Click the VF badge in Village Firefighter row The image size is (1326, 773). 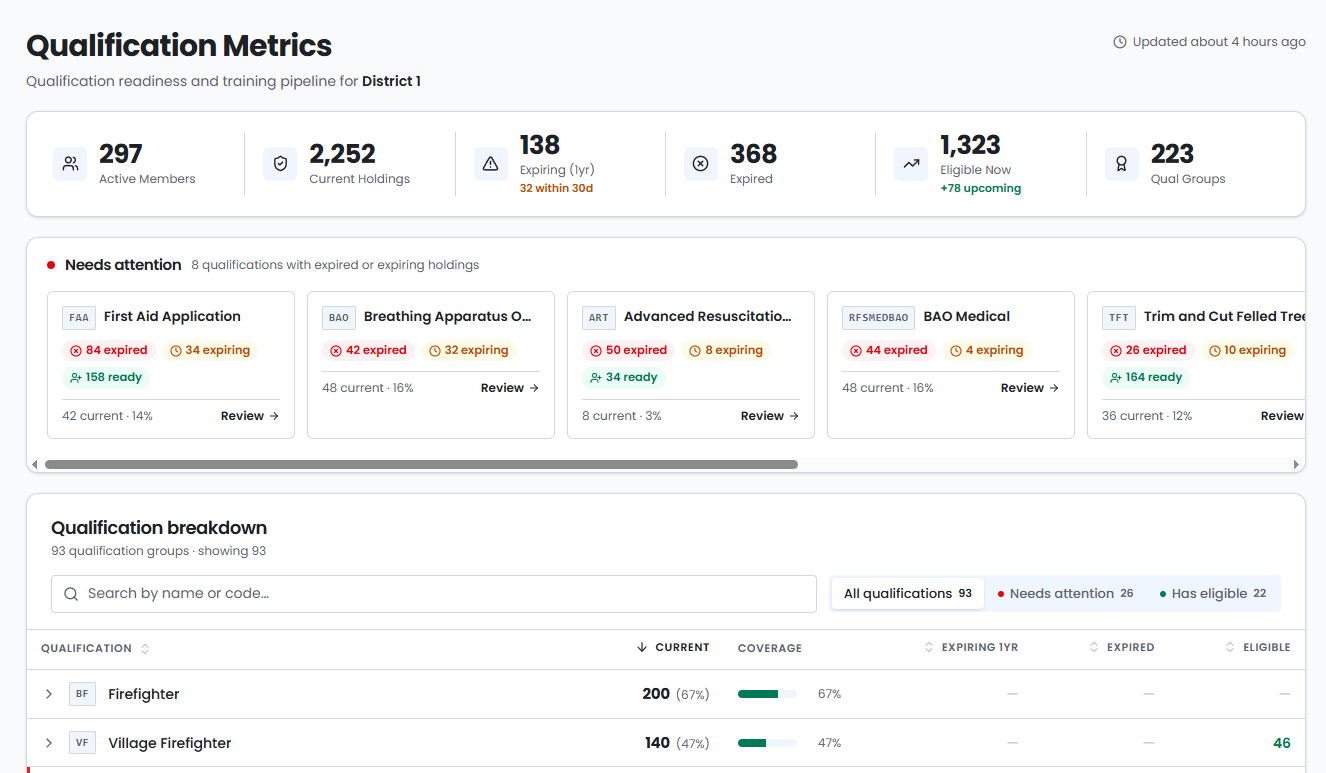[x=82, y=743]
